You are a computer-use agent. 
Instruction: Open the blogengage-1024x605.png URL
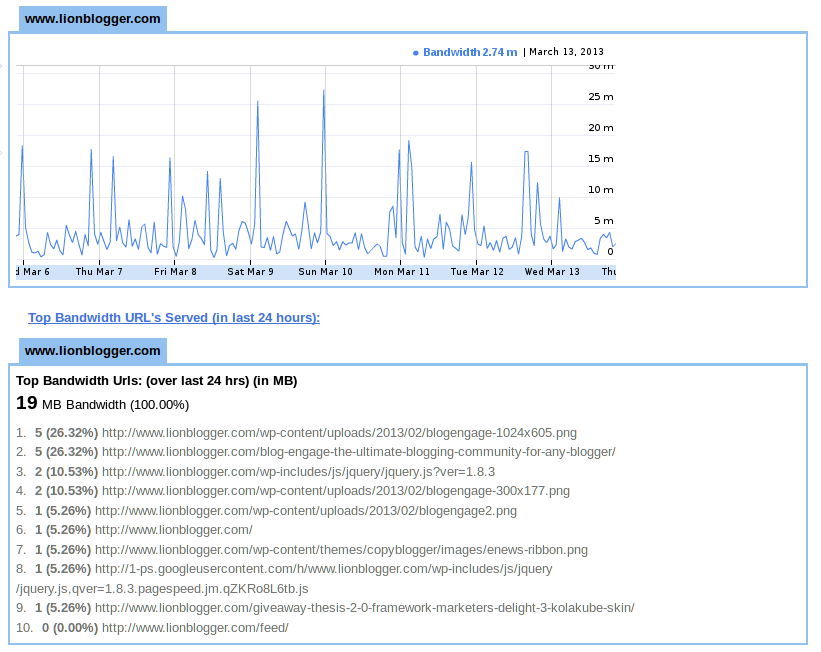[x=339, y=433]
